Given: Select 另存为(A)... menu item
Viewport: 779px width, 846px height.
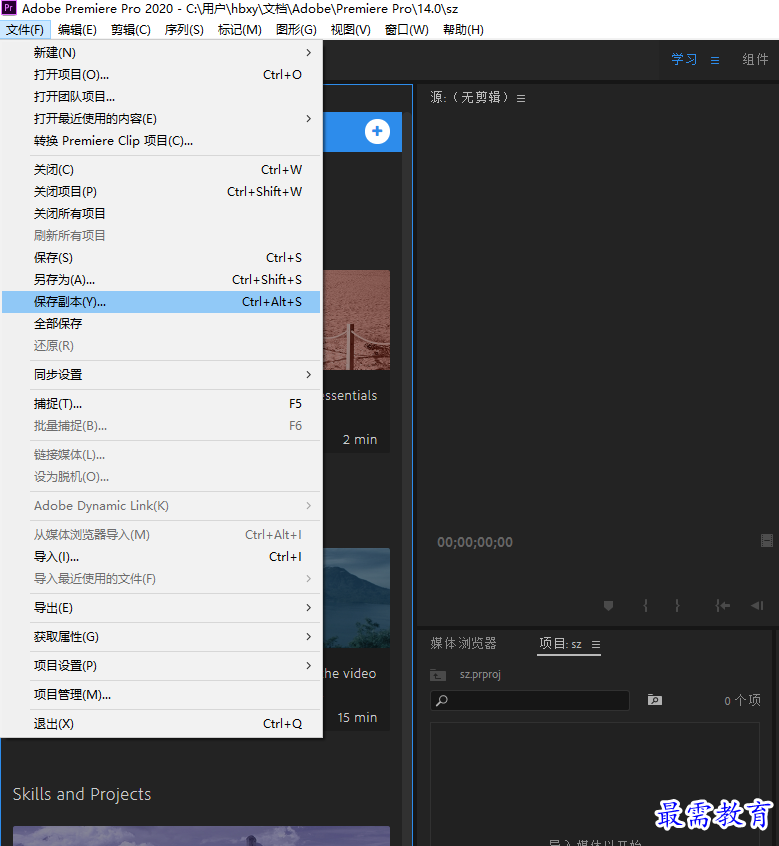Looking at the screenshot, I should (x=161, y=279).
